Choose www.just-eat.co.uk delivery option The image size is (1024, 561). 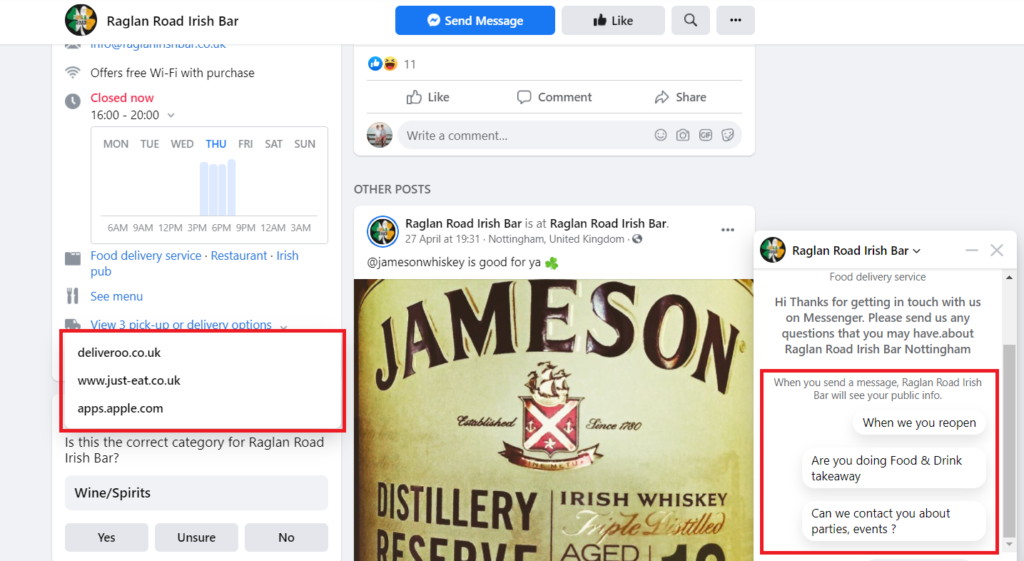pos(129,380)
